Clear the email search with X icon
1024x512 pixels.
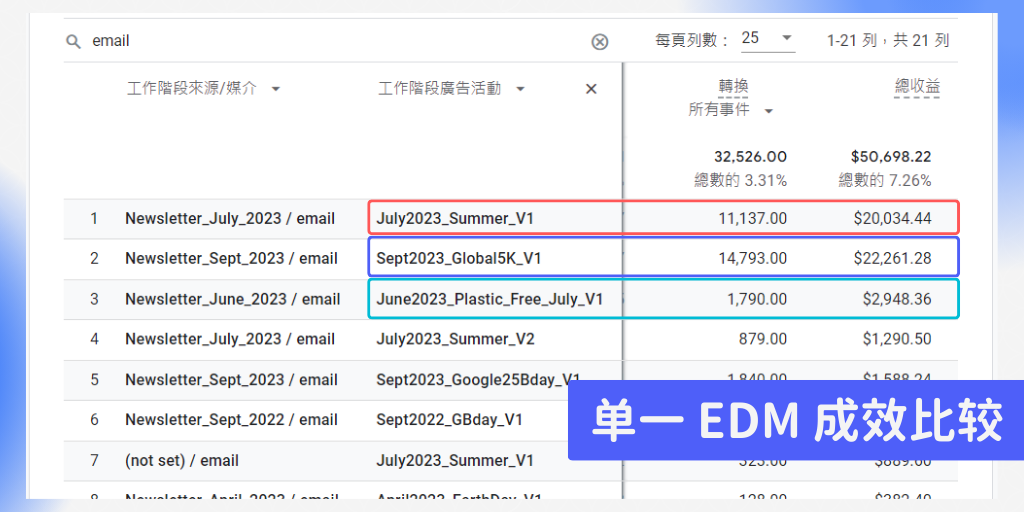coord(599,41)
